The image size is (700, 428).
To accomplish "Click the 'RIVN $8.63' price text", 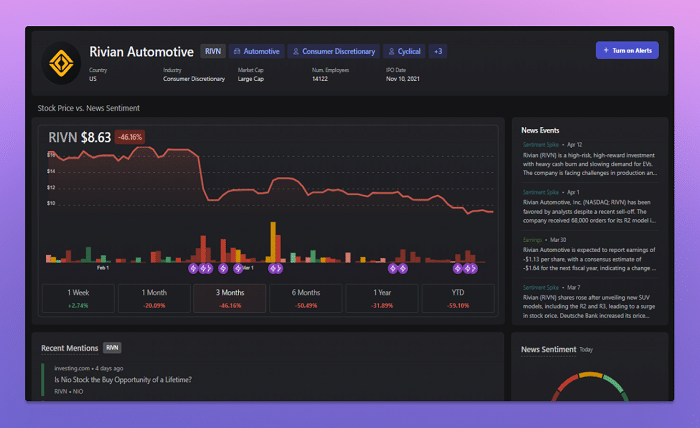I will pos(79,137).
